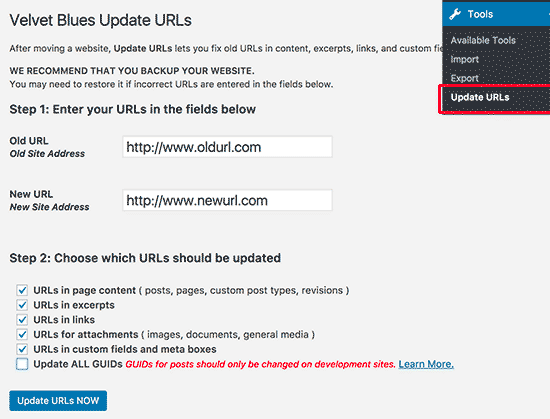Click the New URL field label

[31, 194]
